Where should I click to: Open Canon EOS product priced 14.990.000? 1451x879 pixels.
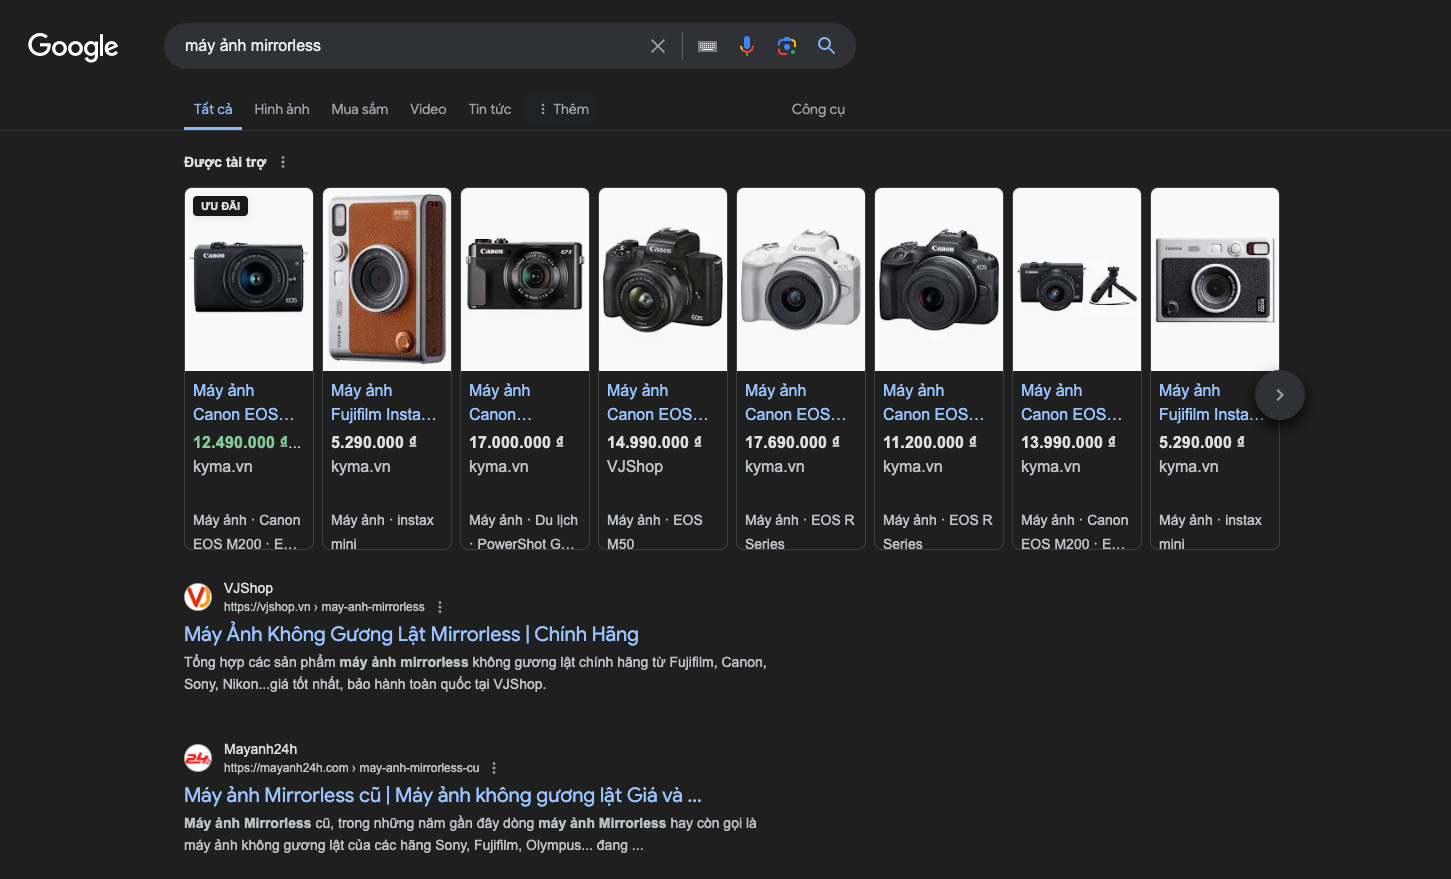(x=658, y=402)
